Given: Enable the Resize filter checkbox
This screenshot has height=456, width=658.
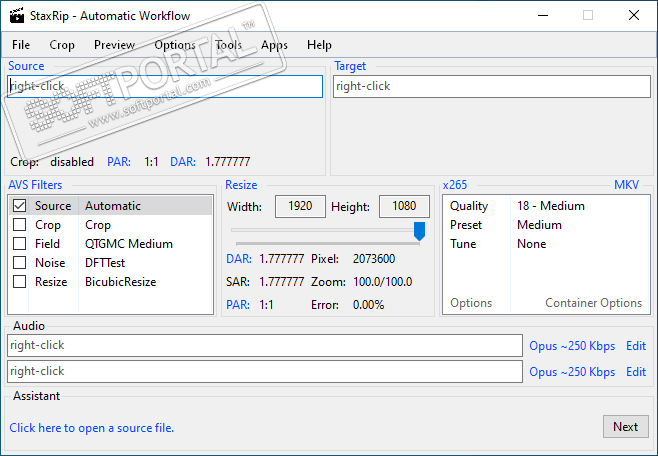Looking at the screenshot, I should coord(19,281).
